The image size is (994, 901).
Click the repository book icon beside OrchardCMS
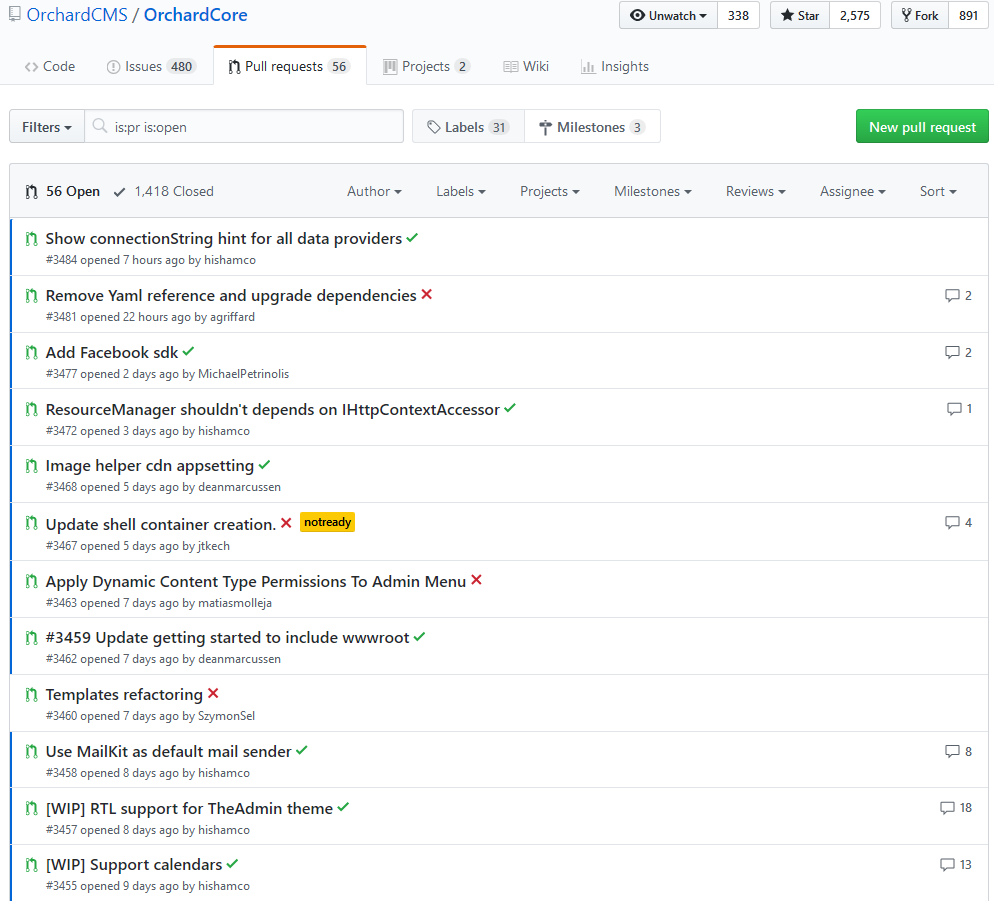coord(15,14)
